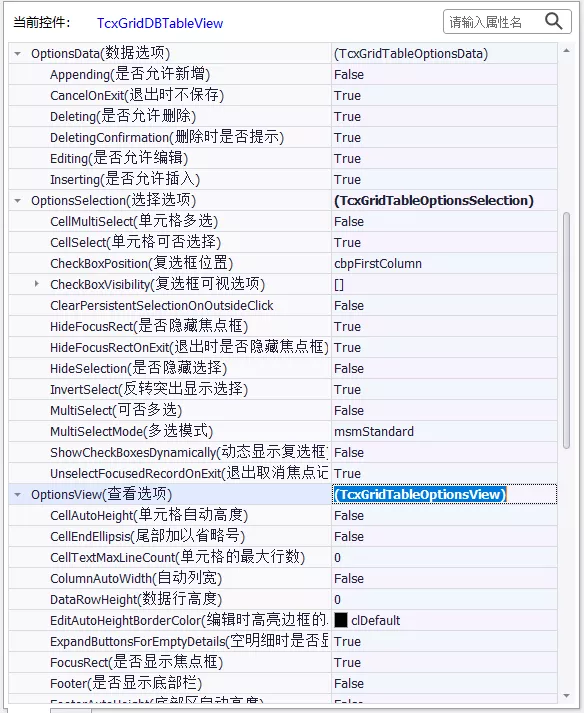584x713 pixels.
Task: Click the search magnifier icon
Action: click(554, 21)
